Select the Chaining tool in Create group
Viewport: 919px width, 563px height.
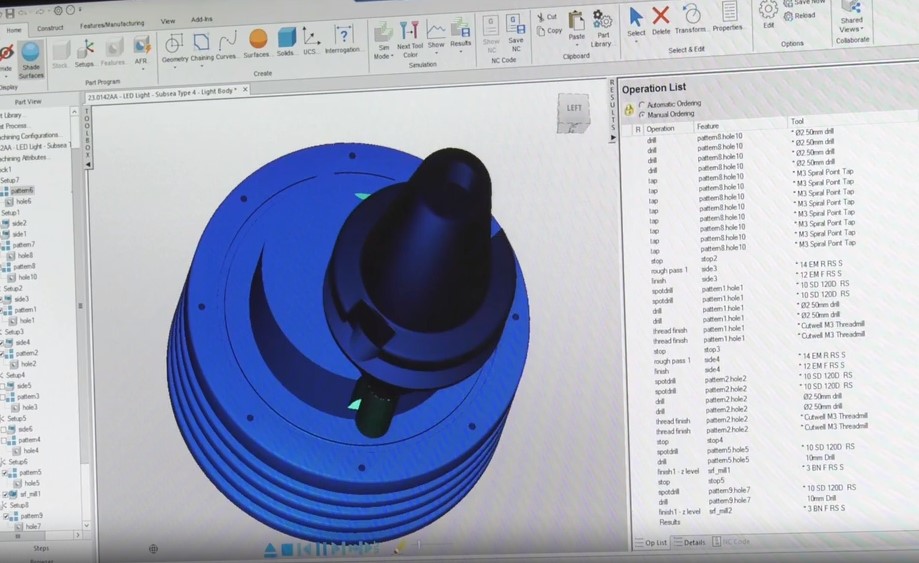coord(202,47)
